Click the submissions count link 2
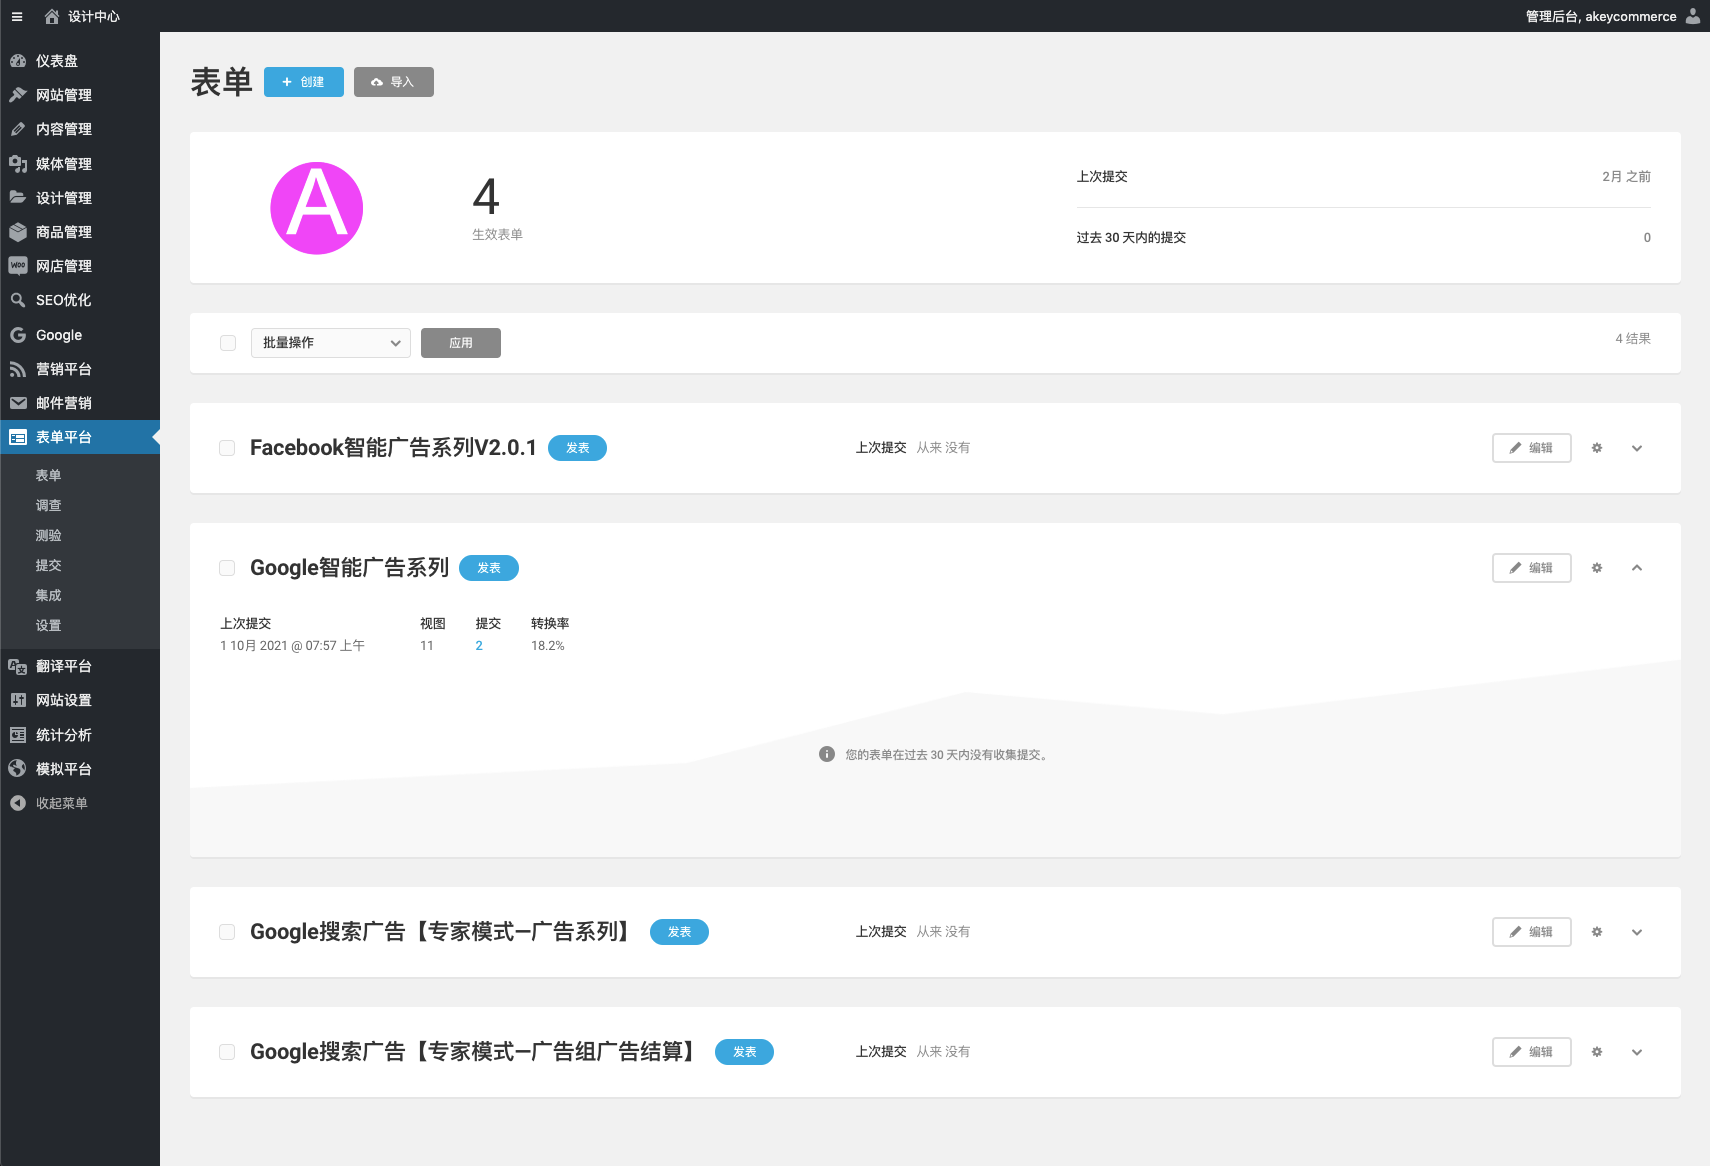 (479, 646)
